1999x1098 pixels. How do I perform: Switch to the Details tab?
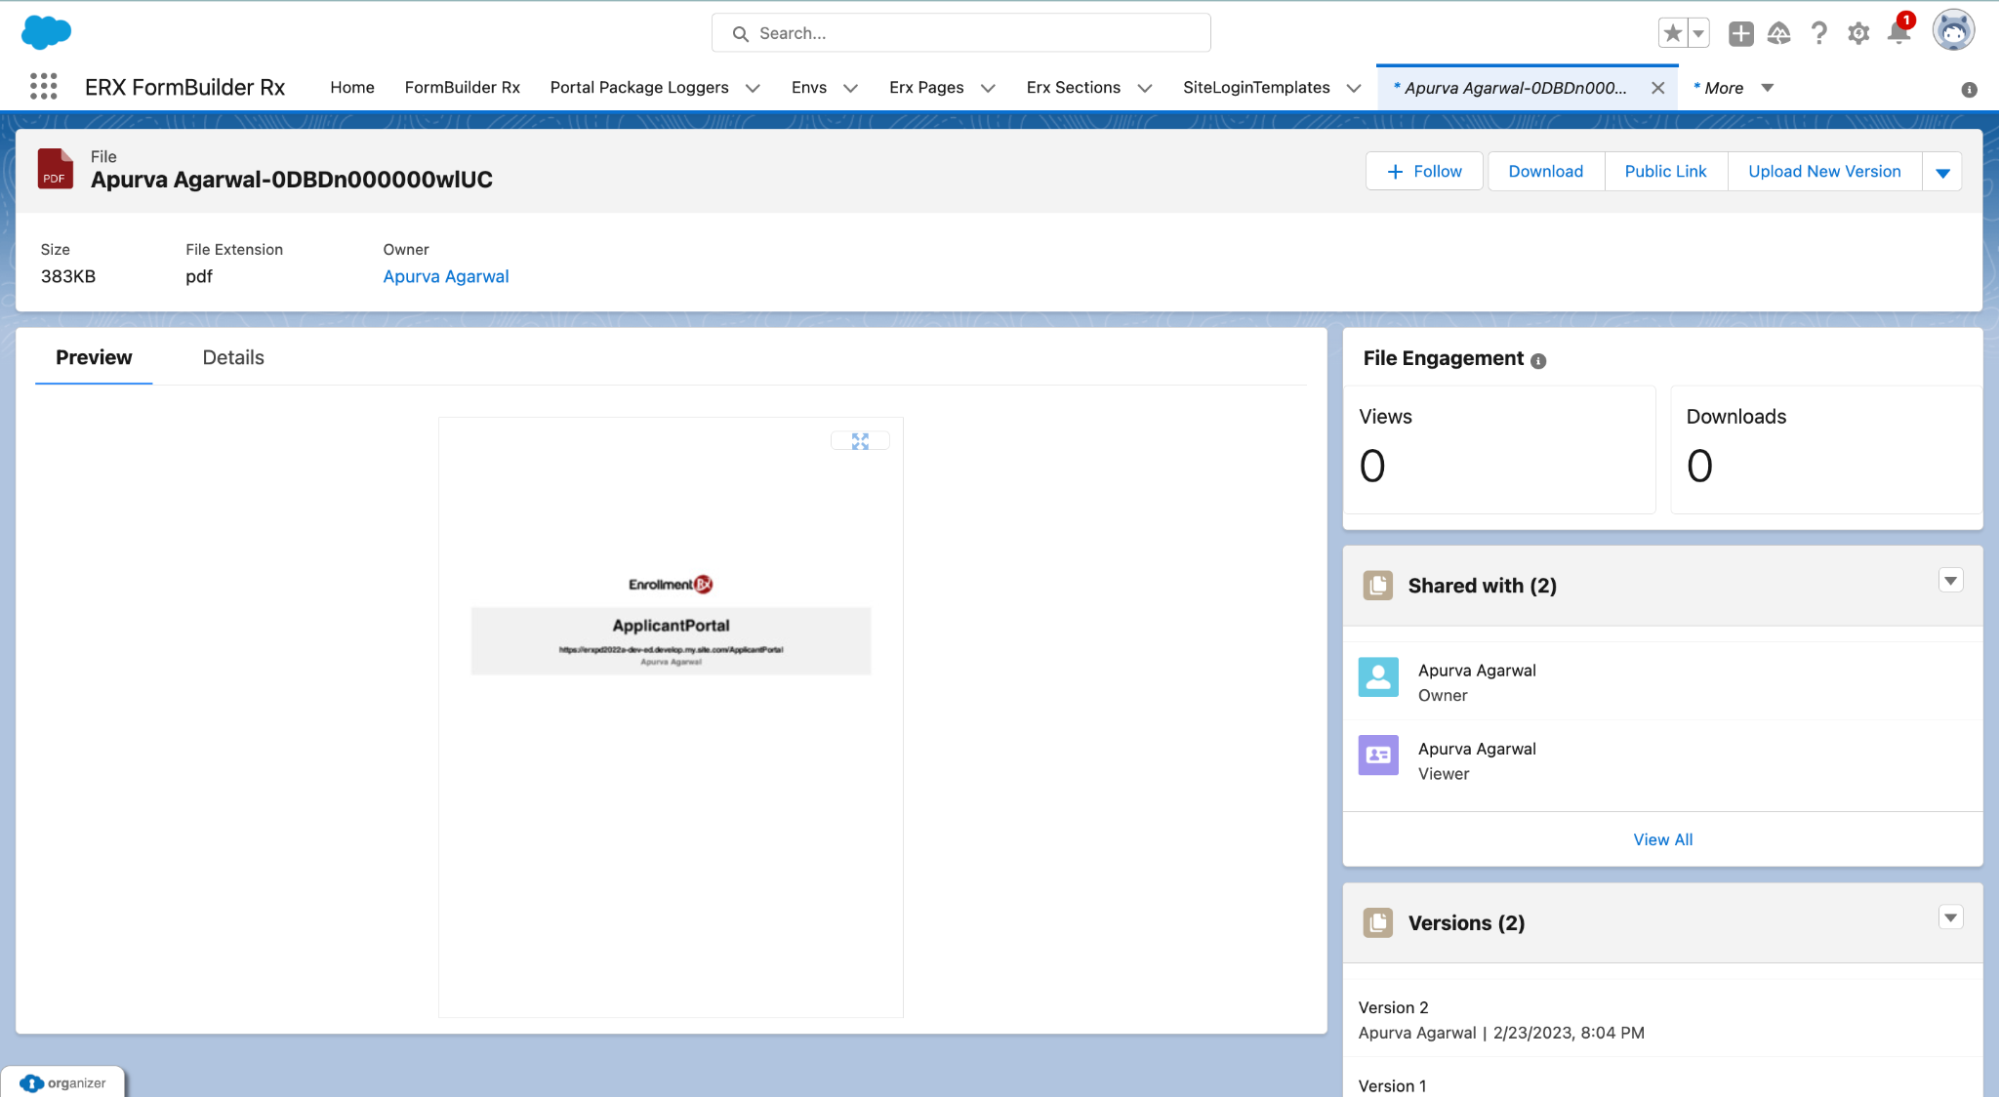[233, 358]
